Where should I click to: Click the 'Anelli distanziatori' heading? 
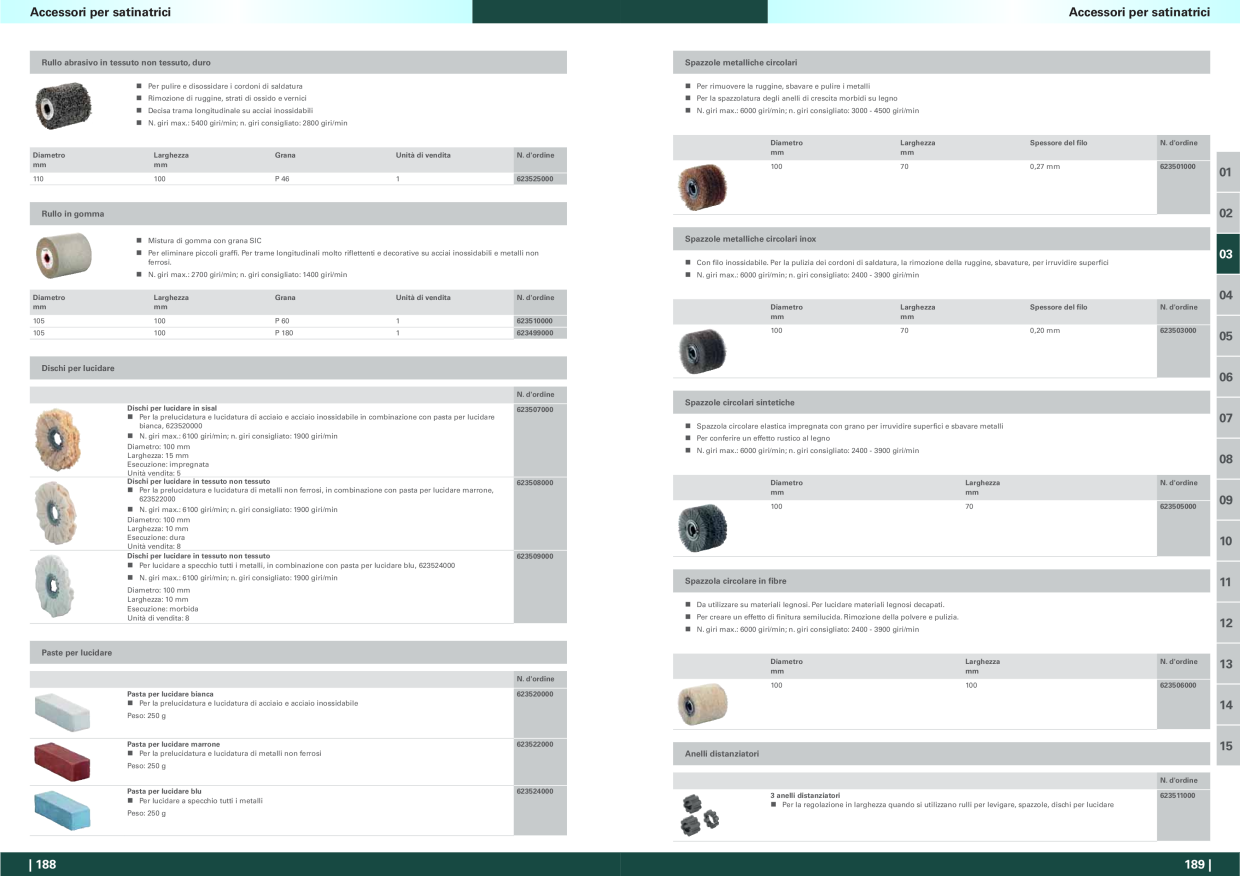tap(722, 752)
